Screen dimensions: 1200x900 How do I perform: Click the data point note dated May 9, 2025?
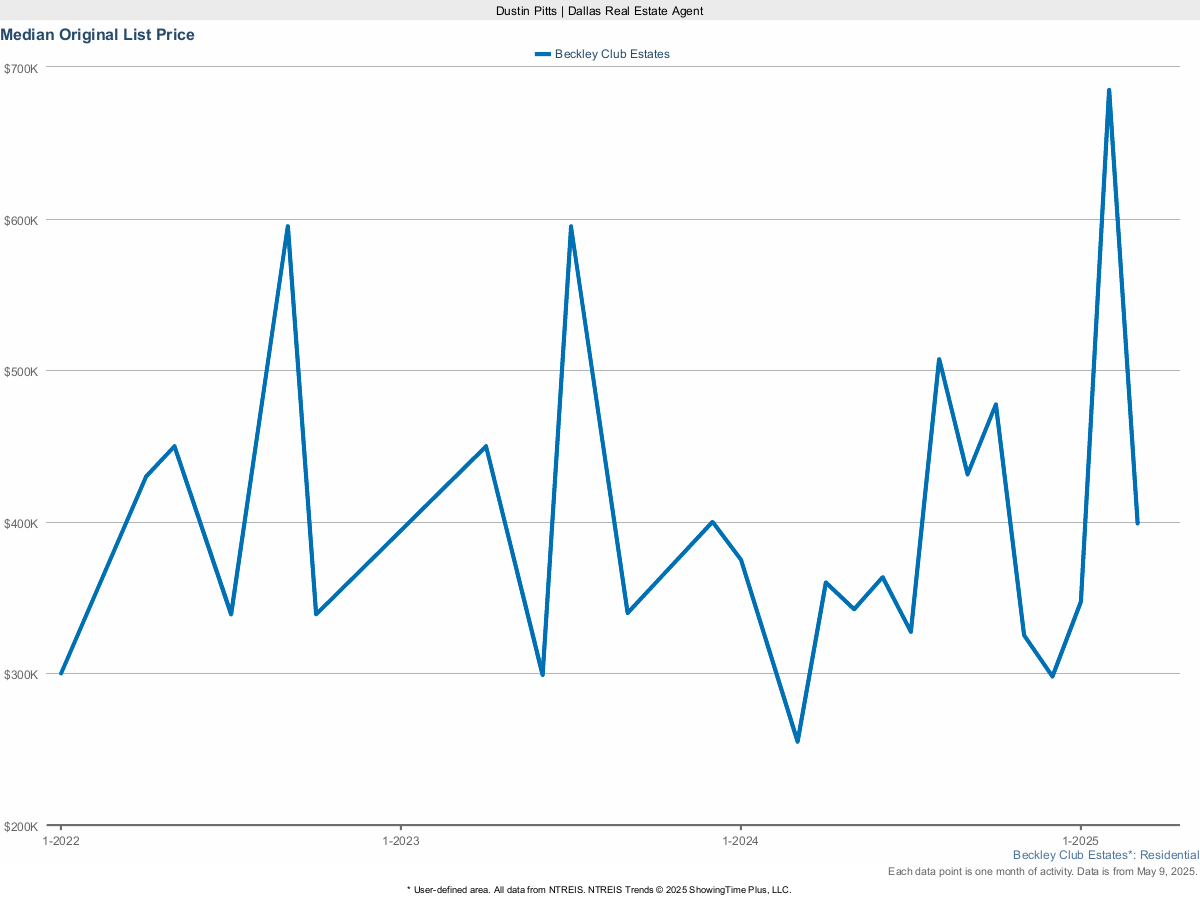click(1043, 872)
